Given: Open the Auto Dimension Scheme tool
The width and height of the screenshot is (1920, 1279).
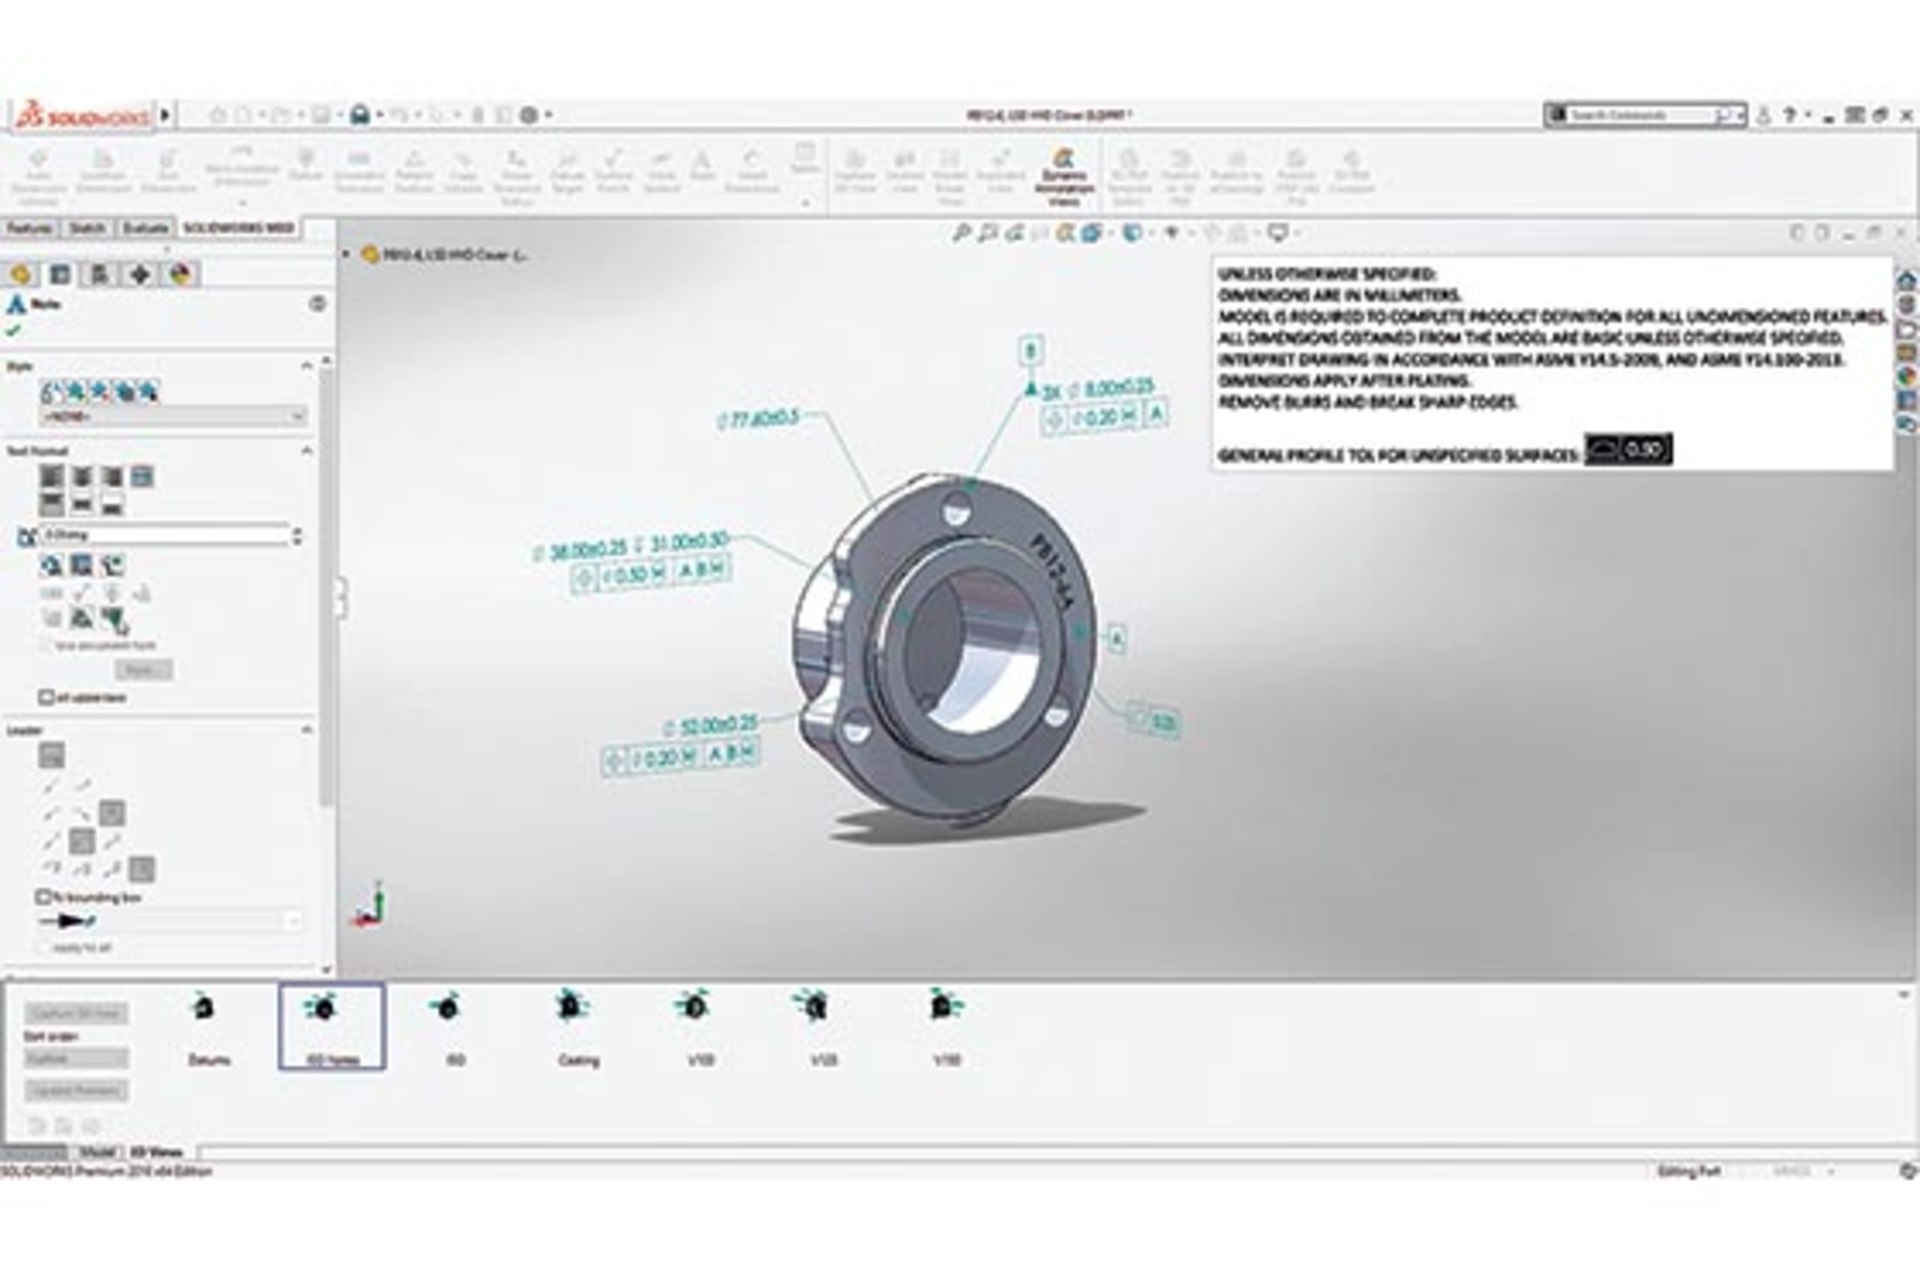Looking at the screenshot, I should pyautogui.click(x=38, y=170).
